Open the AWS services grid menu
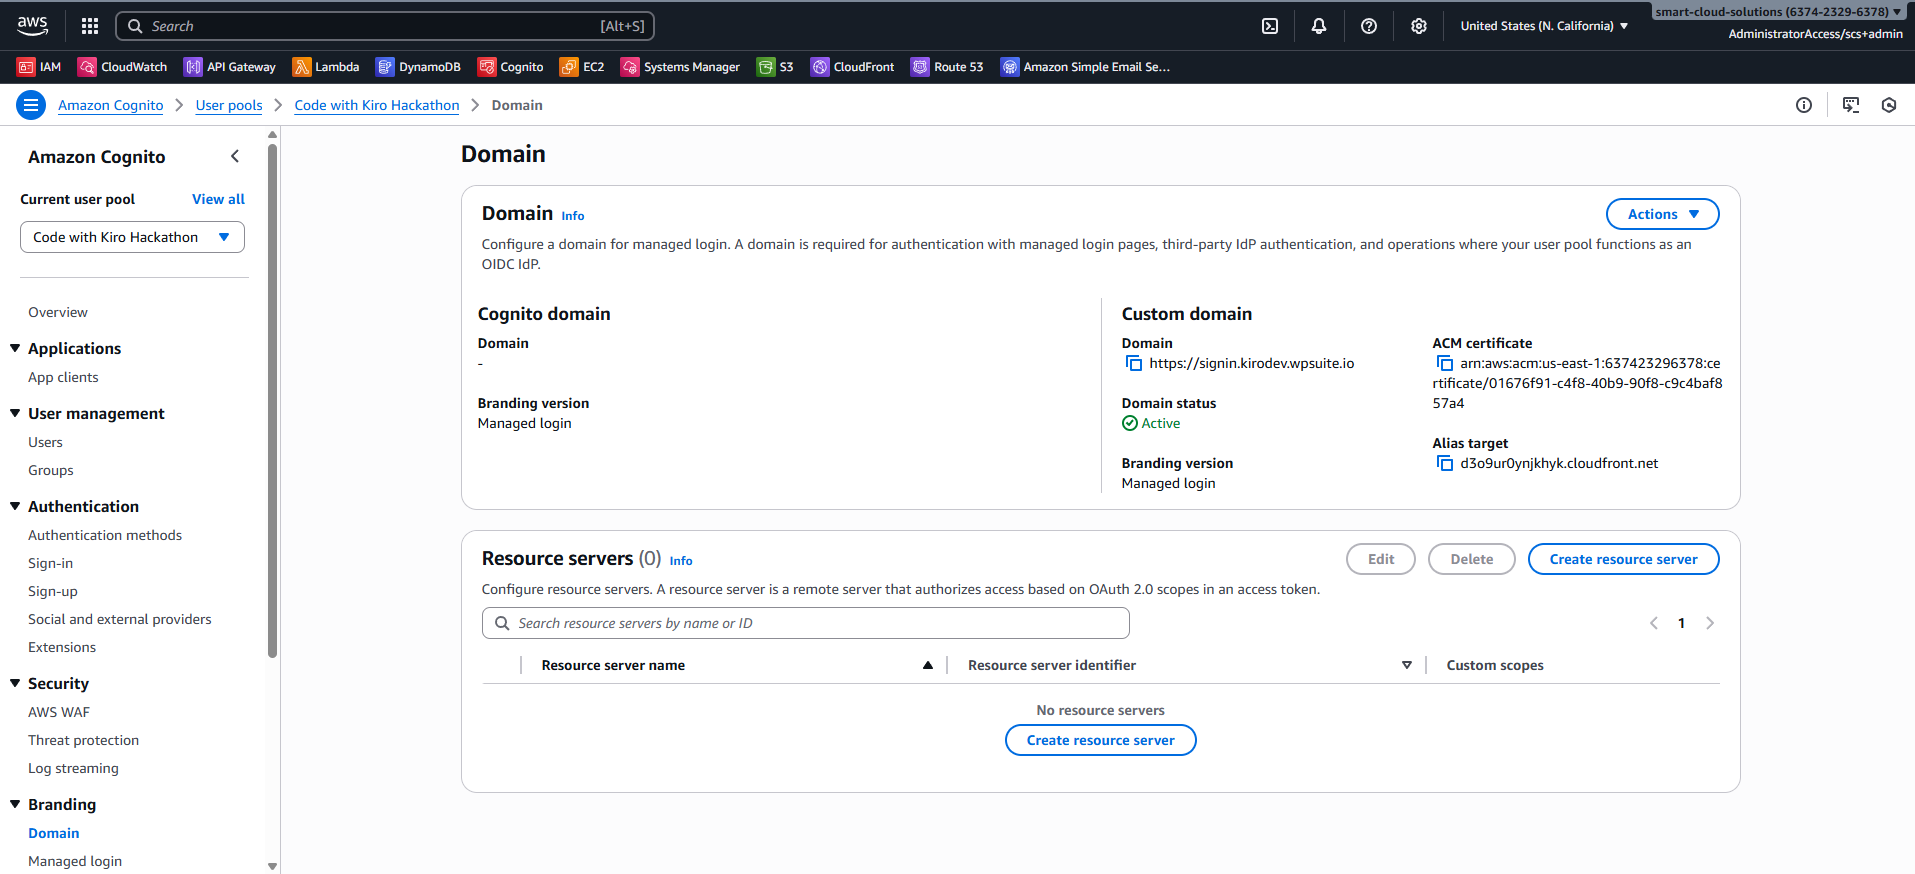1915x874 pixels. click(90, 26)
